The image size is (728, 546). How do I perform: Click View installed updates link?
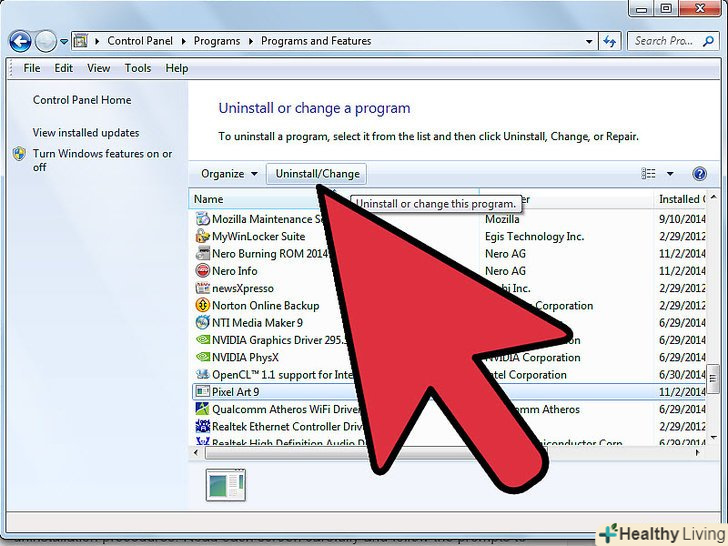pyautogui.click(x=86, y=133)
